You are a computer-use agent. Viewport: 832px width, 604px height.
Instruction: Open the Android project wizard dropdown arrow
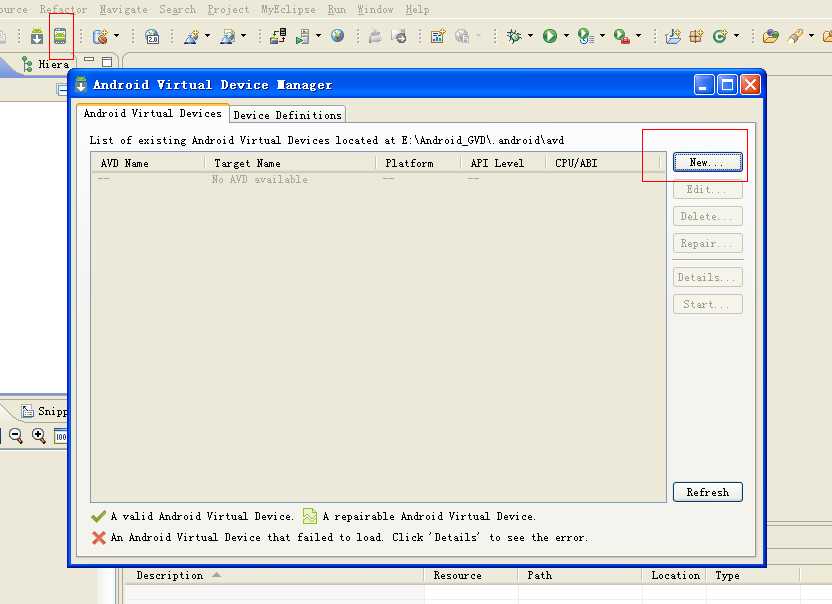[x=117, y=36]
